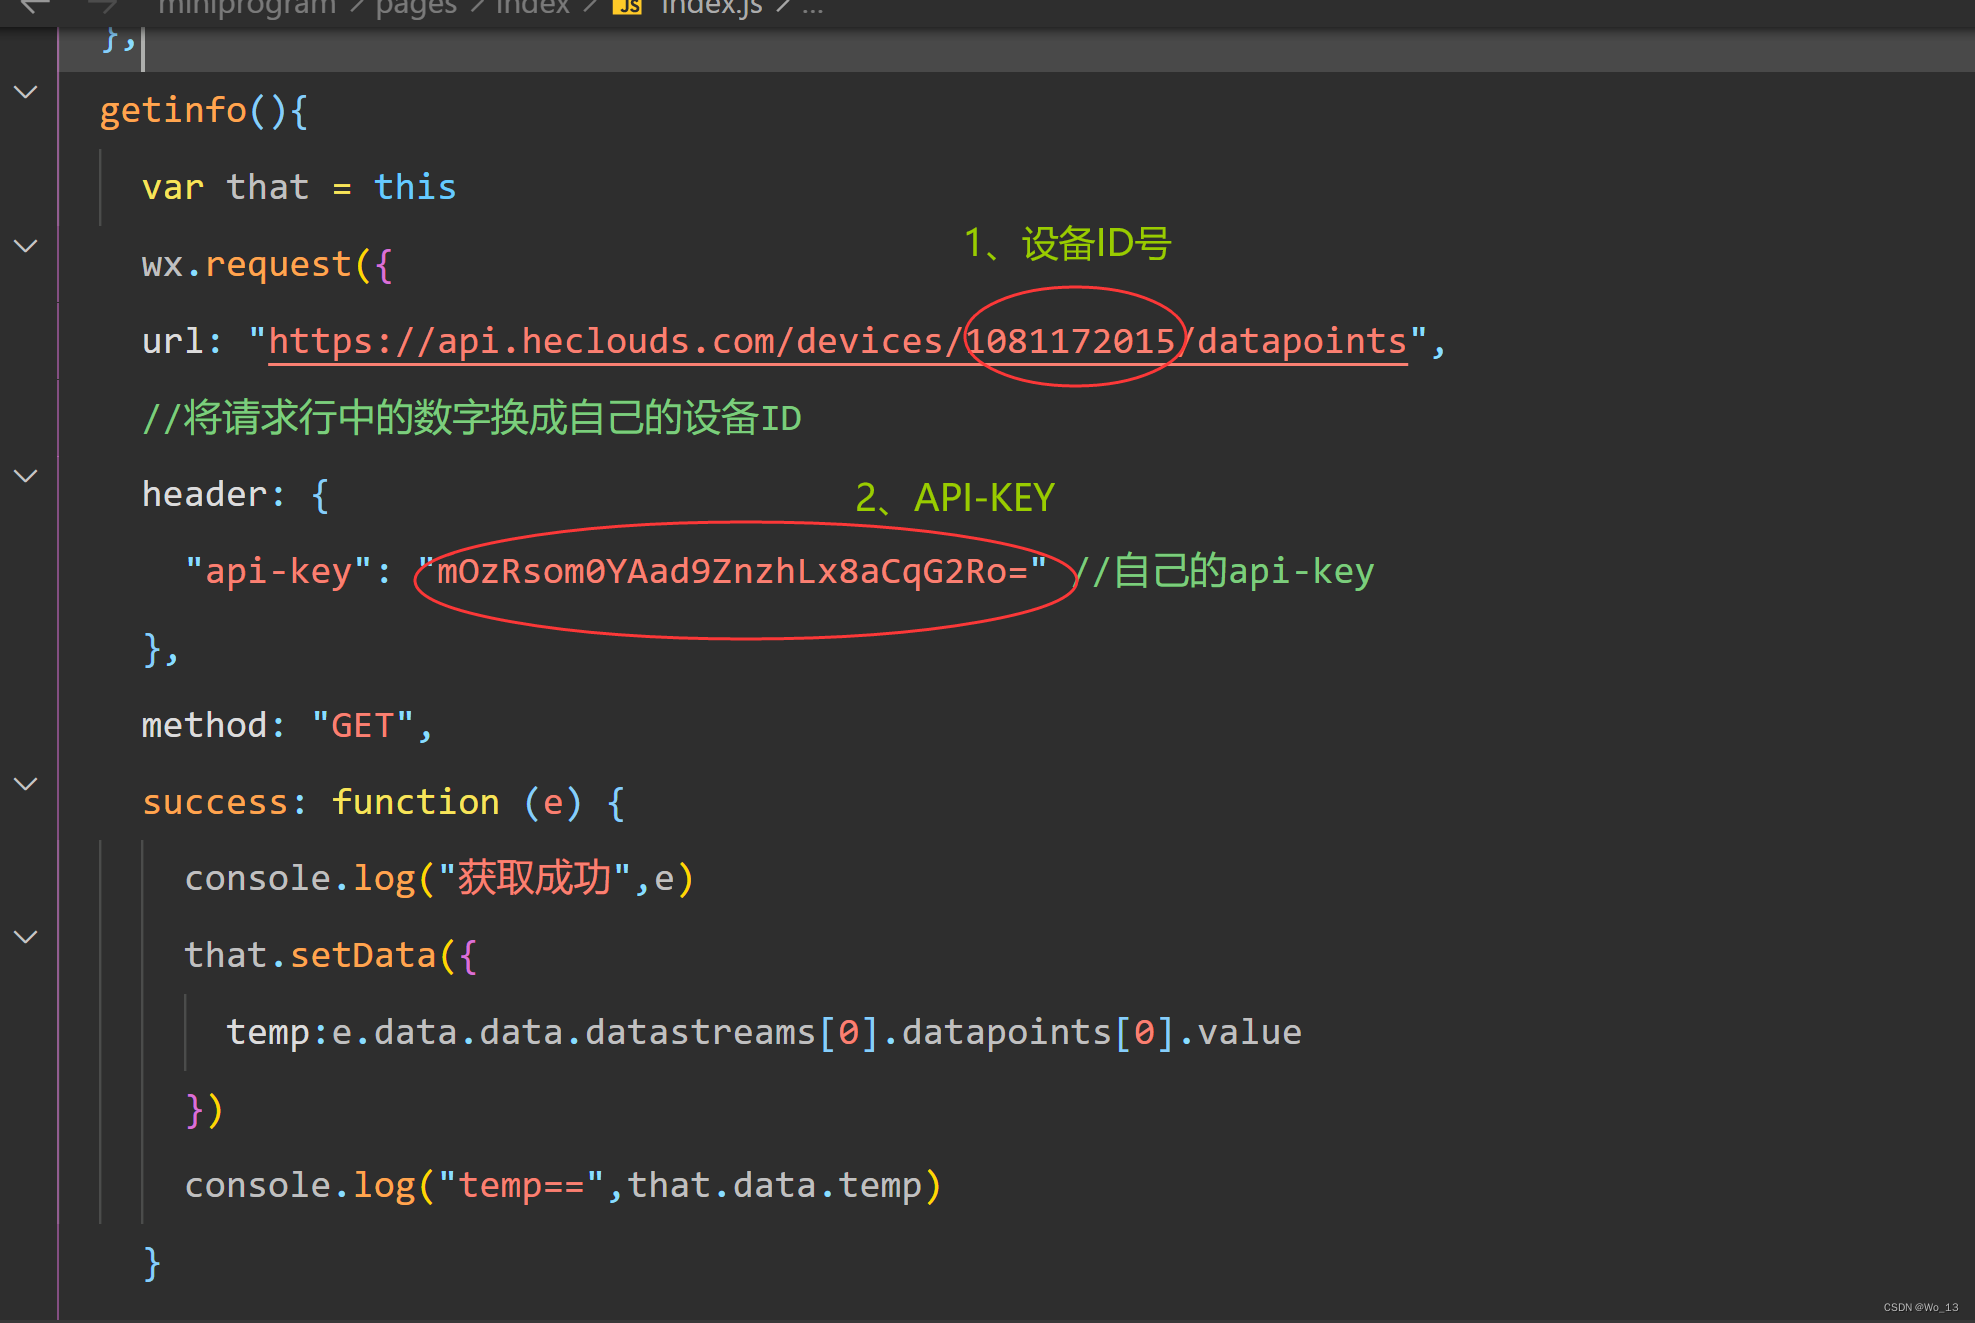This screenshot has height=1323, width=1975.
Task: Click the getinfo function name
Action: coord(172,110)
